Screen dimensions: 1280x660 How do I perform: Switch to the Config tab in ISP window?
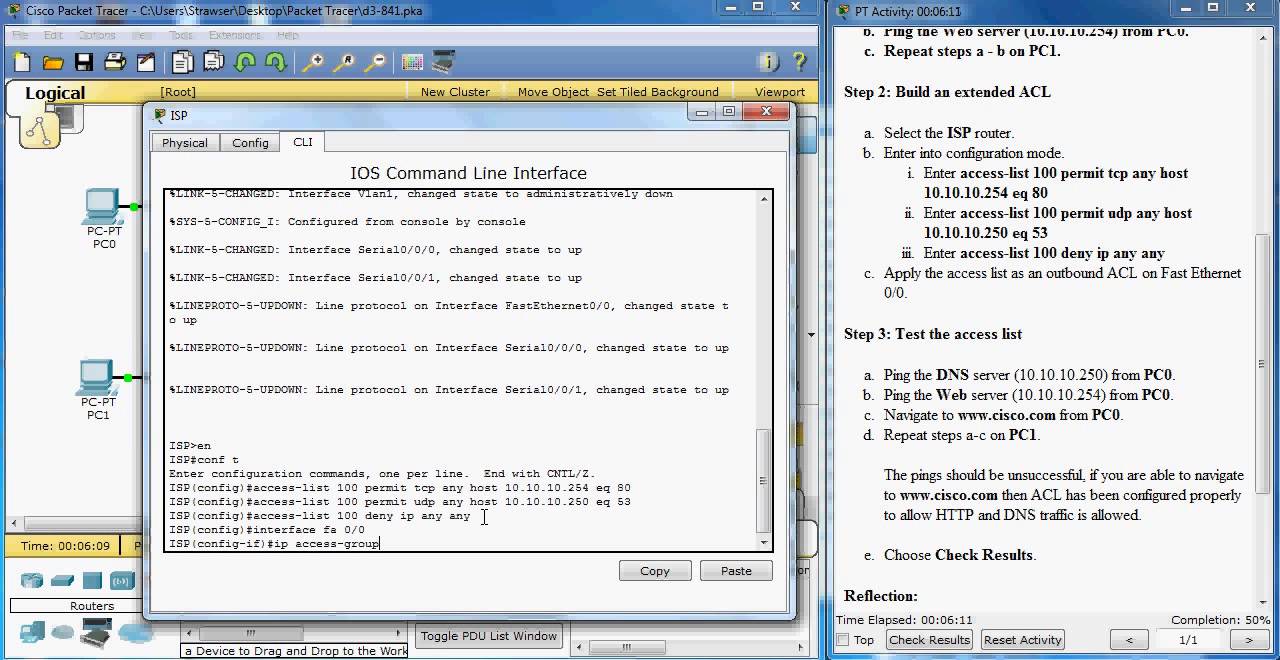[250, 143]
